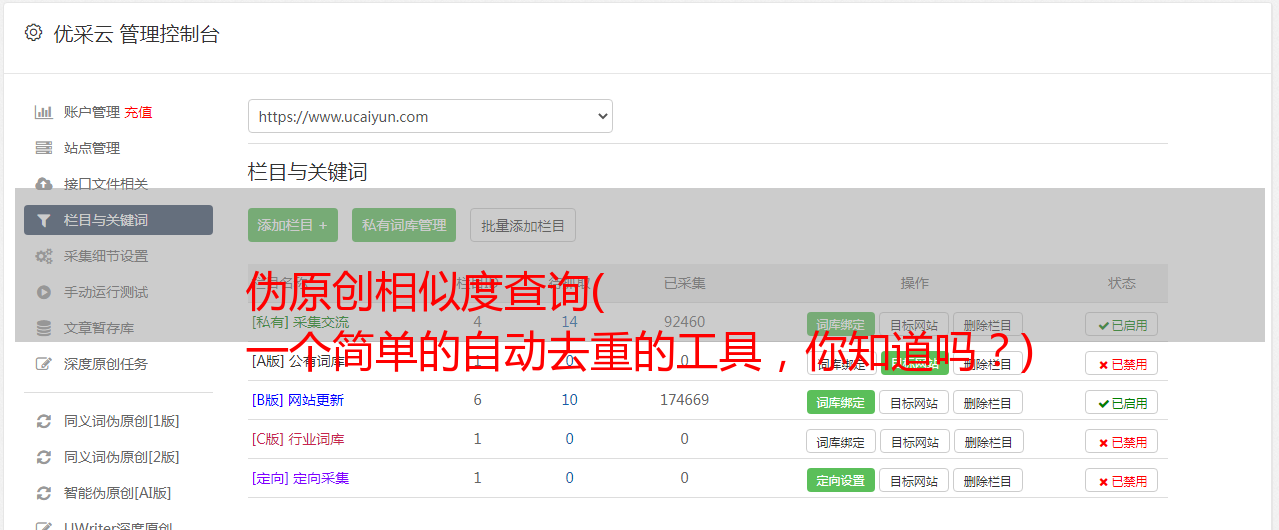The width and height of the screenshot is (1279, 530).
Task: Click 目标网站 in the 行业词库 row
Action: click(915, 442)
